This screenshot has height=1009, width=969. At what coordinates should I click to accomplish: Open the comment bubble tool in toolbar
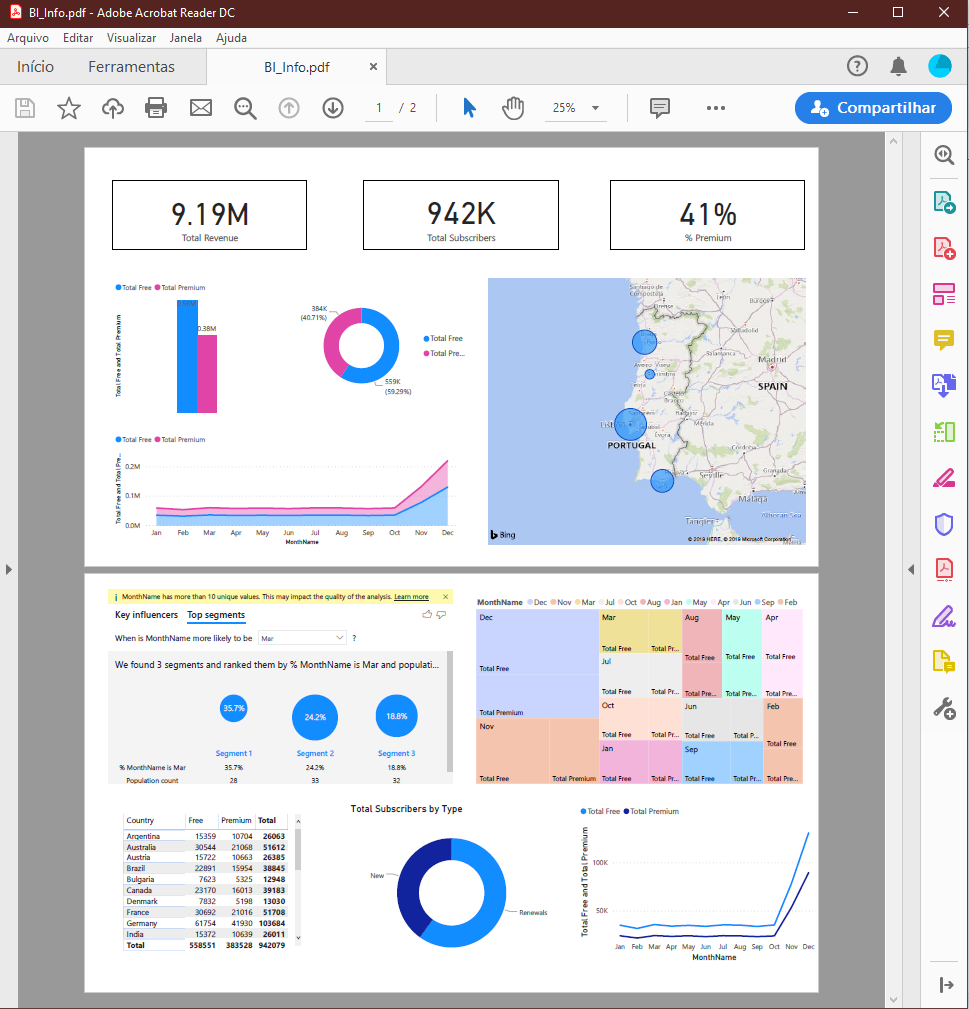(659, 108)
